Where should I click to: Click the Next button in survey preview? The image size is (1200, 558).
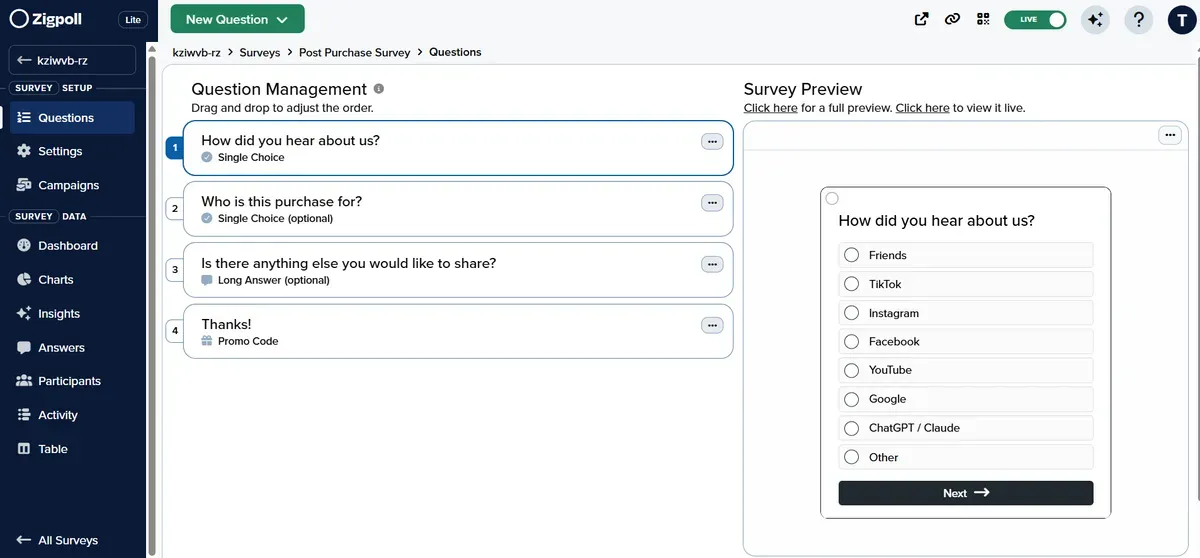click(x=965, y=493)
